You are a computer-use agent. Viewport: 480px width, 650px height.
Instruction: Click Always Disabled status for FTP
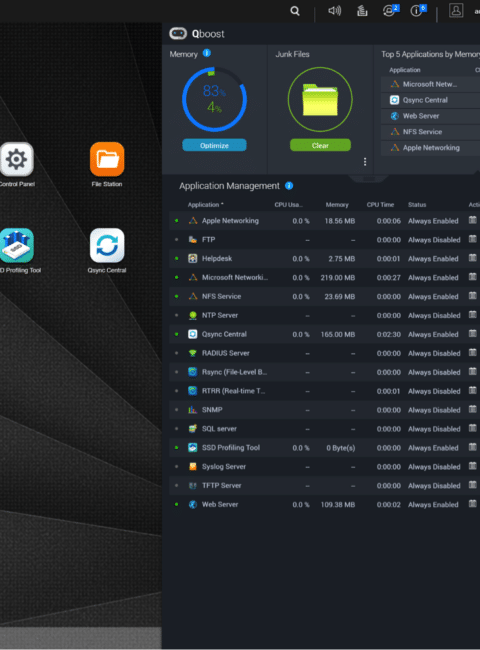pos(434,240)
